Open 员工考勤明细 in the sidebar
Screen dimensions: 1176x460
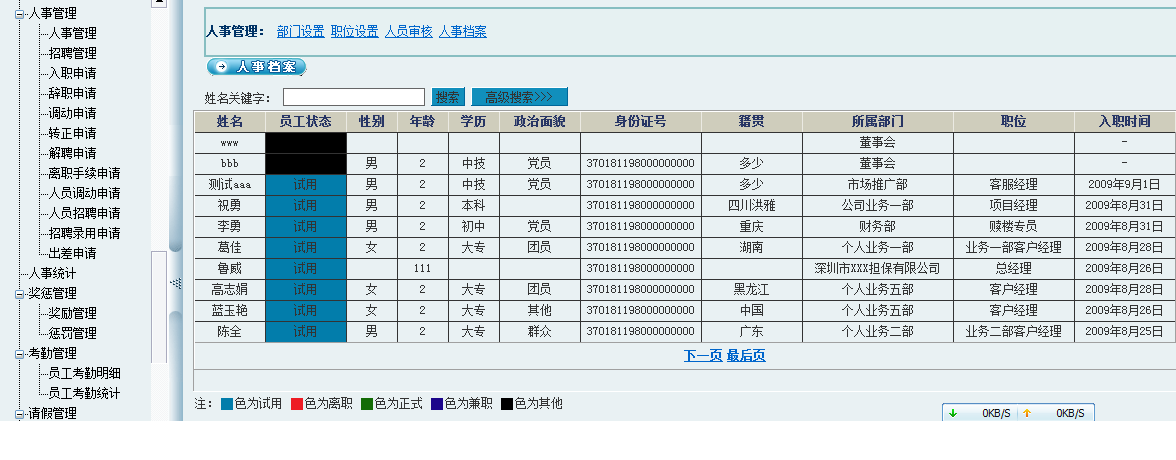[85, 373]
